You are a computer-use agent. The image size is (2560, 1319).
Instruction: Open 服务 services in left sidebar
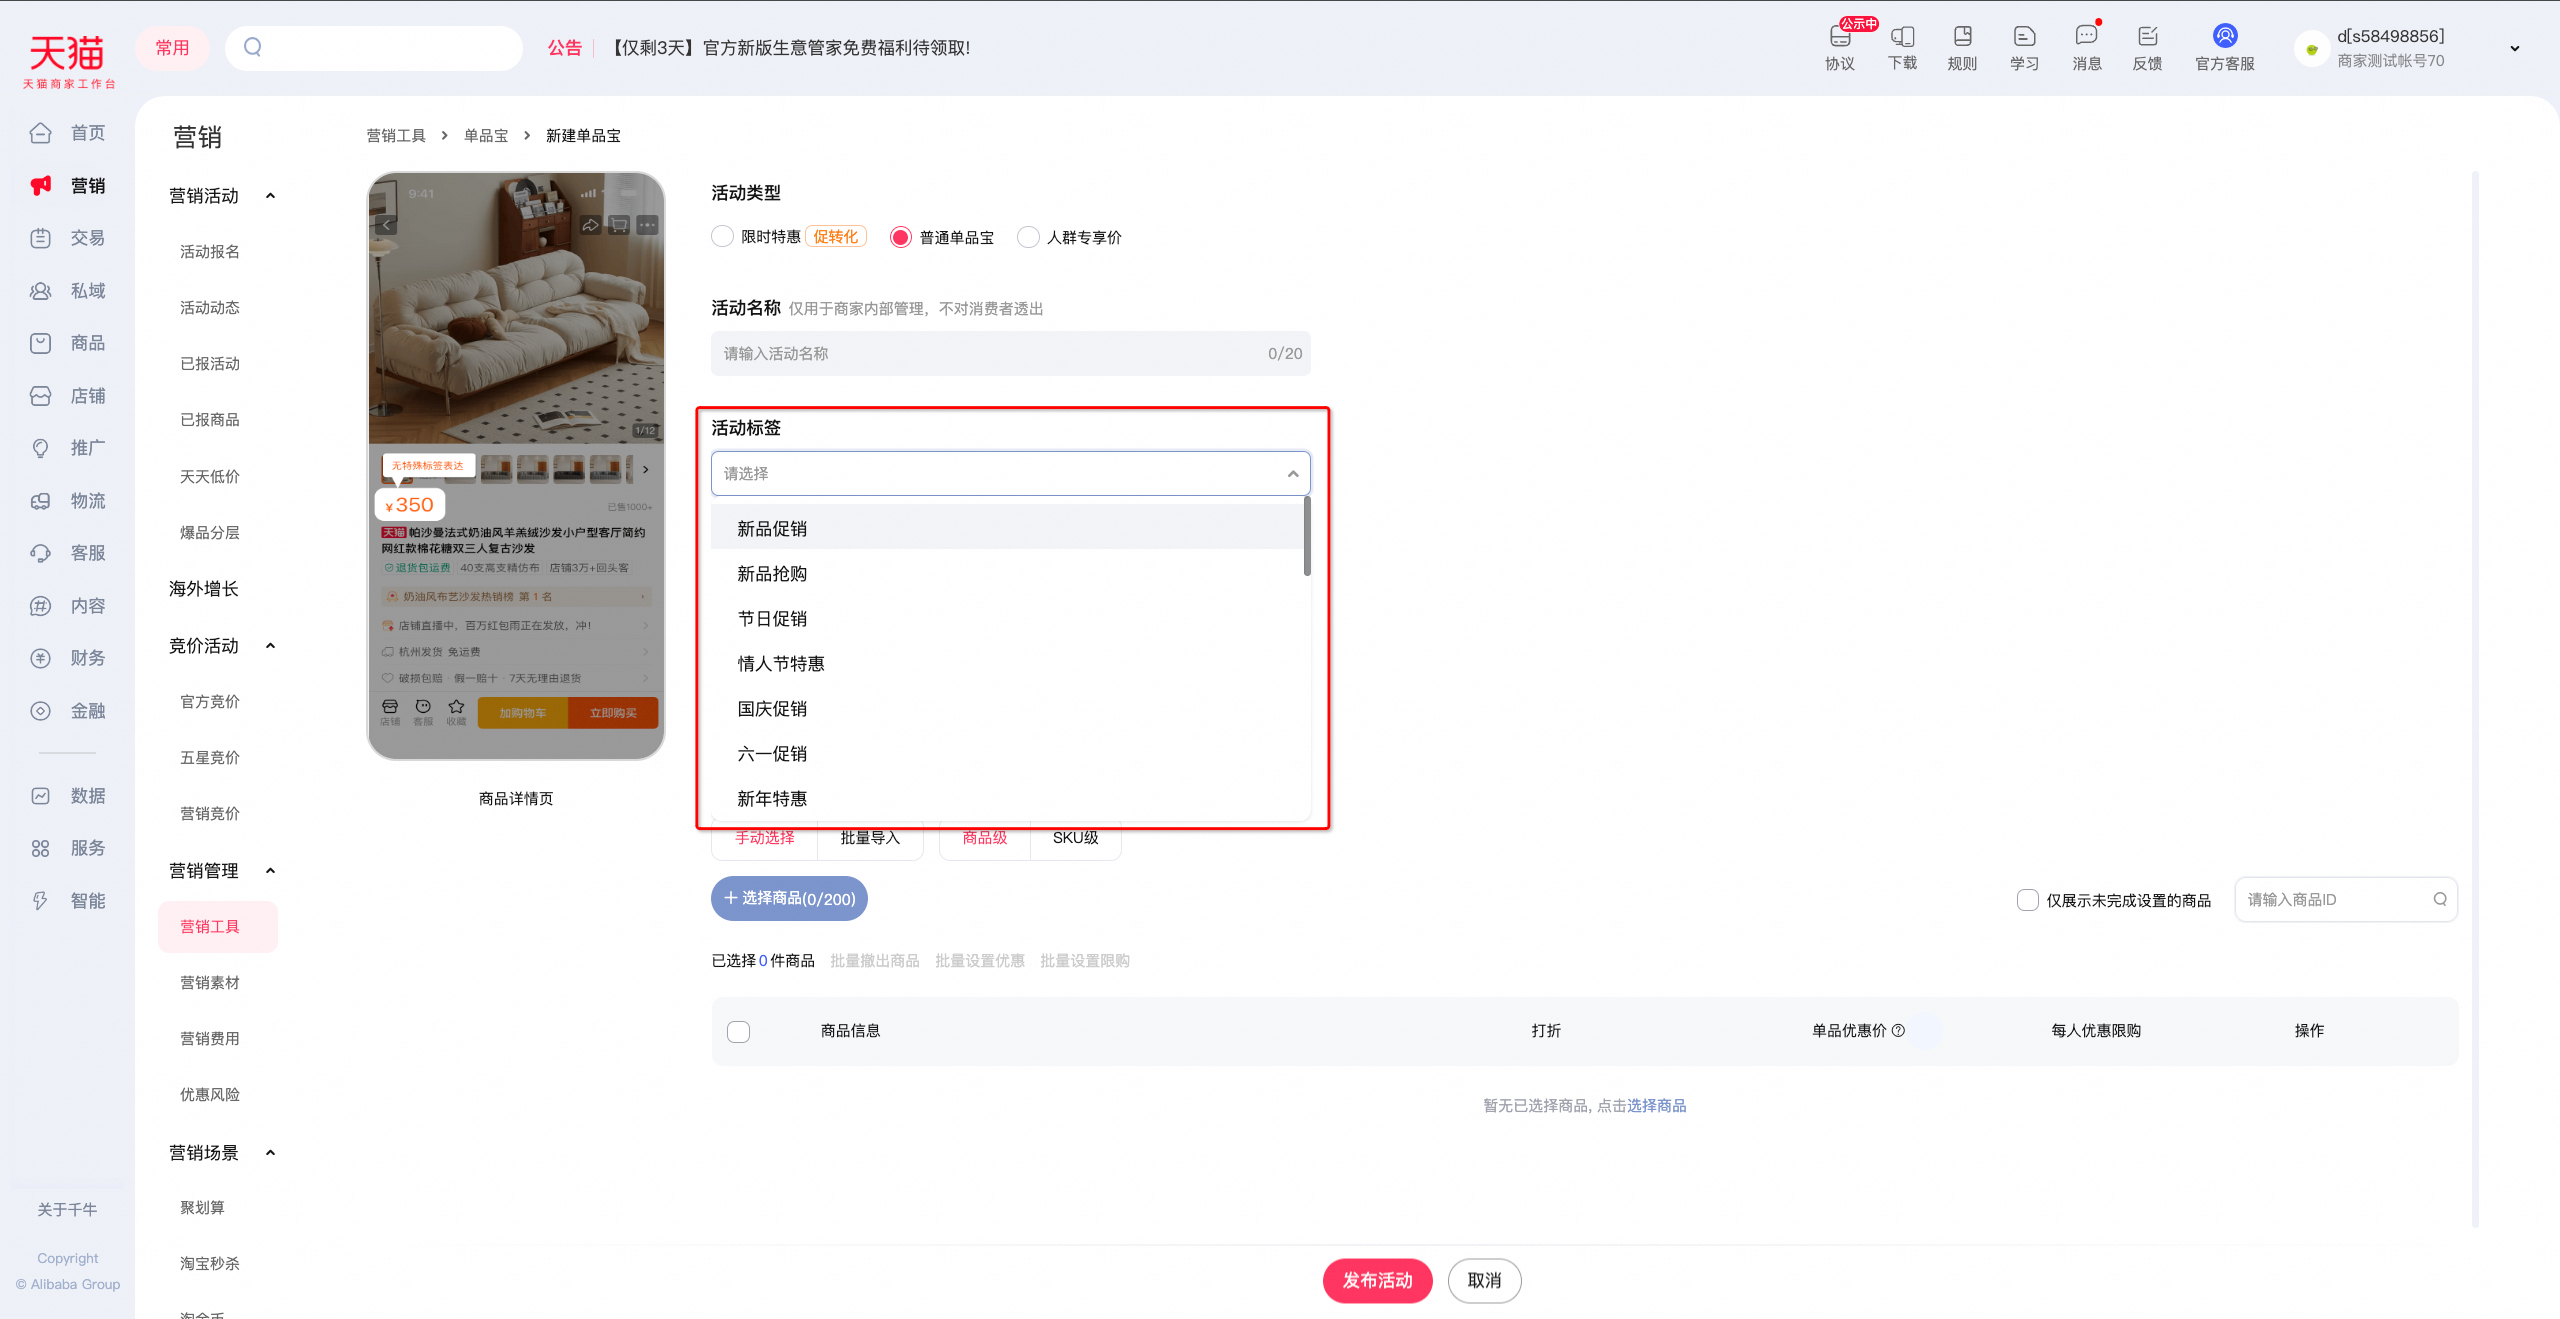point(68,848)
